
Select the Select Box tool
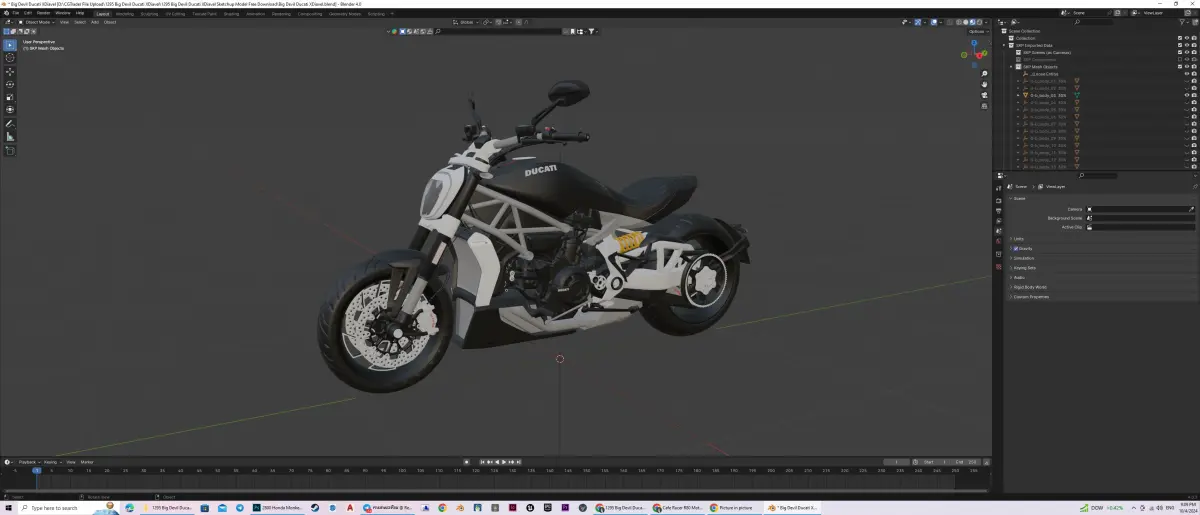pos(10,45)
